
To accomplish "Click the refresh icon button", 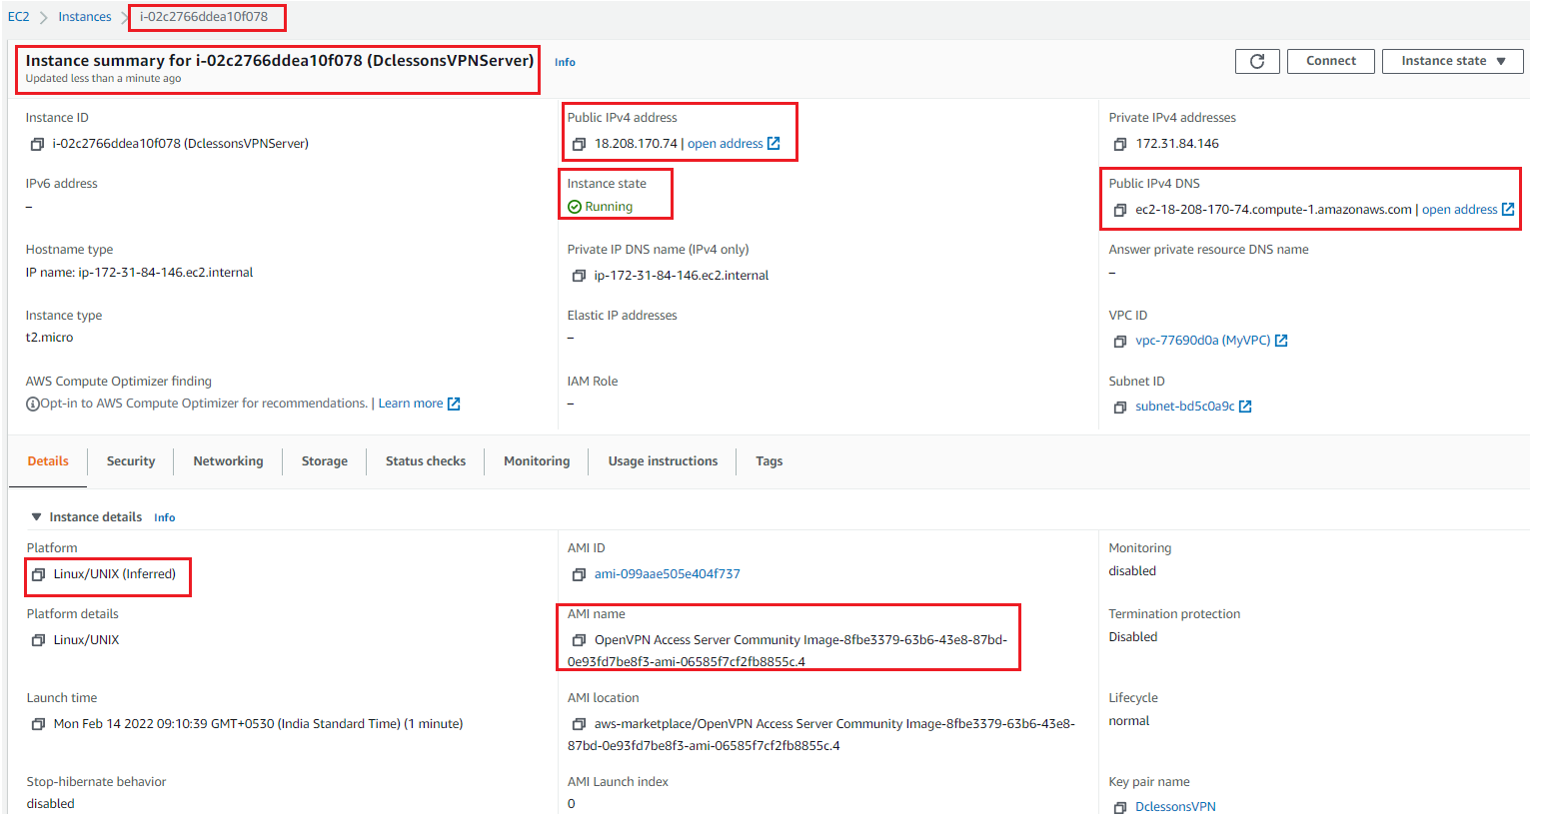I will pyautogui.click(x=1257, y=61).
